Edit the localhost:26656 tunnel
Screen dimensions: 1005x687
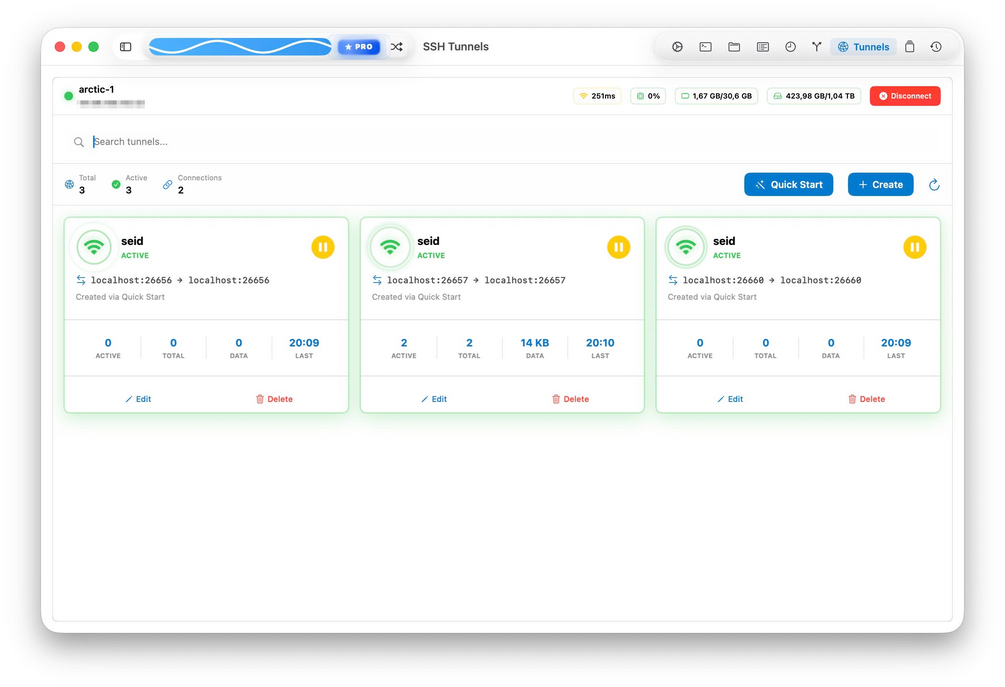138,399
